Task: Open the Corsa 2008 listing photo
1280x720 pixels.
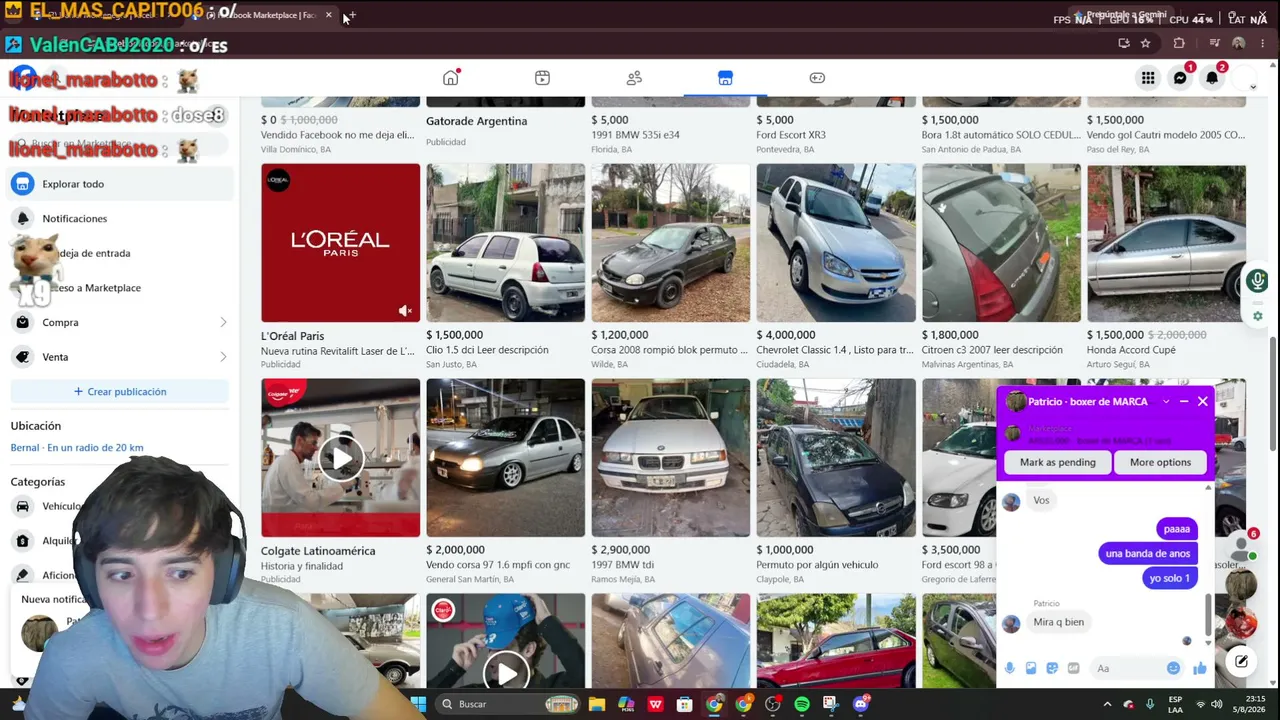Action: pos(671,243)
